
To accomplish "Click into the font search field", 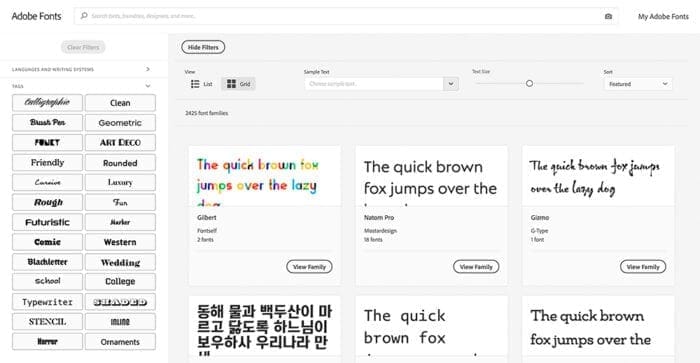I will (346, 16).
